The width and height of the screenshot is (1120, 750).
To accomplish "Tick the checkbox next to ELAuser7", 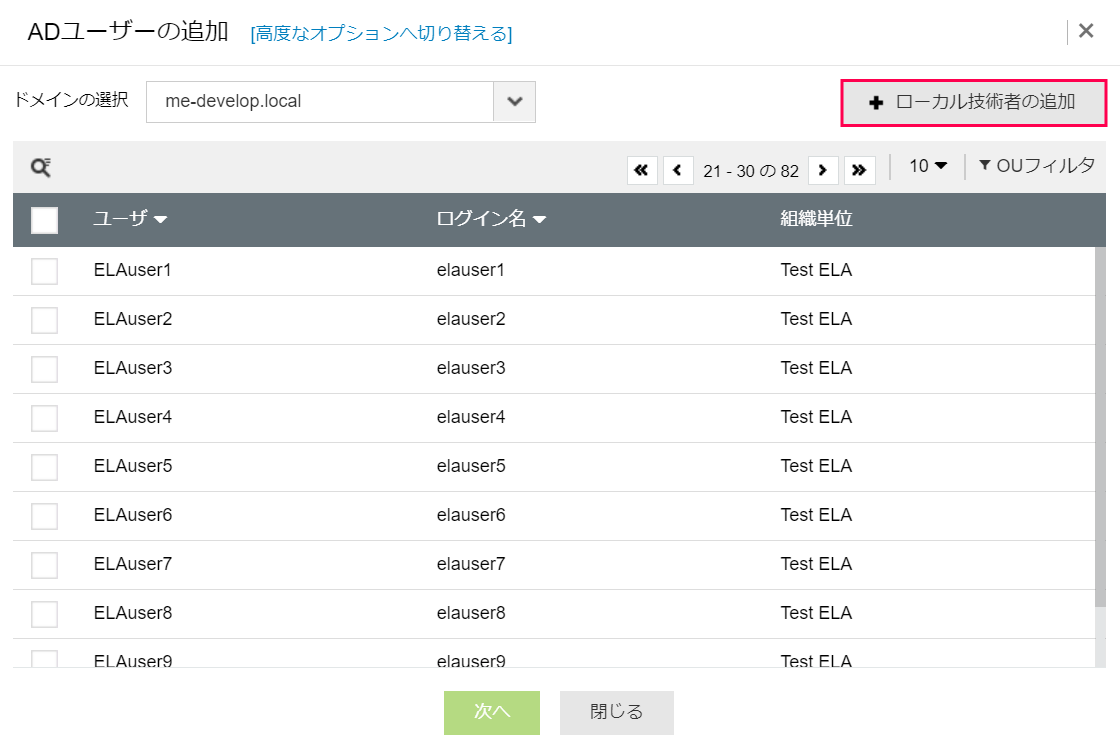I will click(44, 565).
